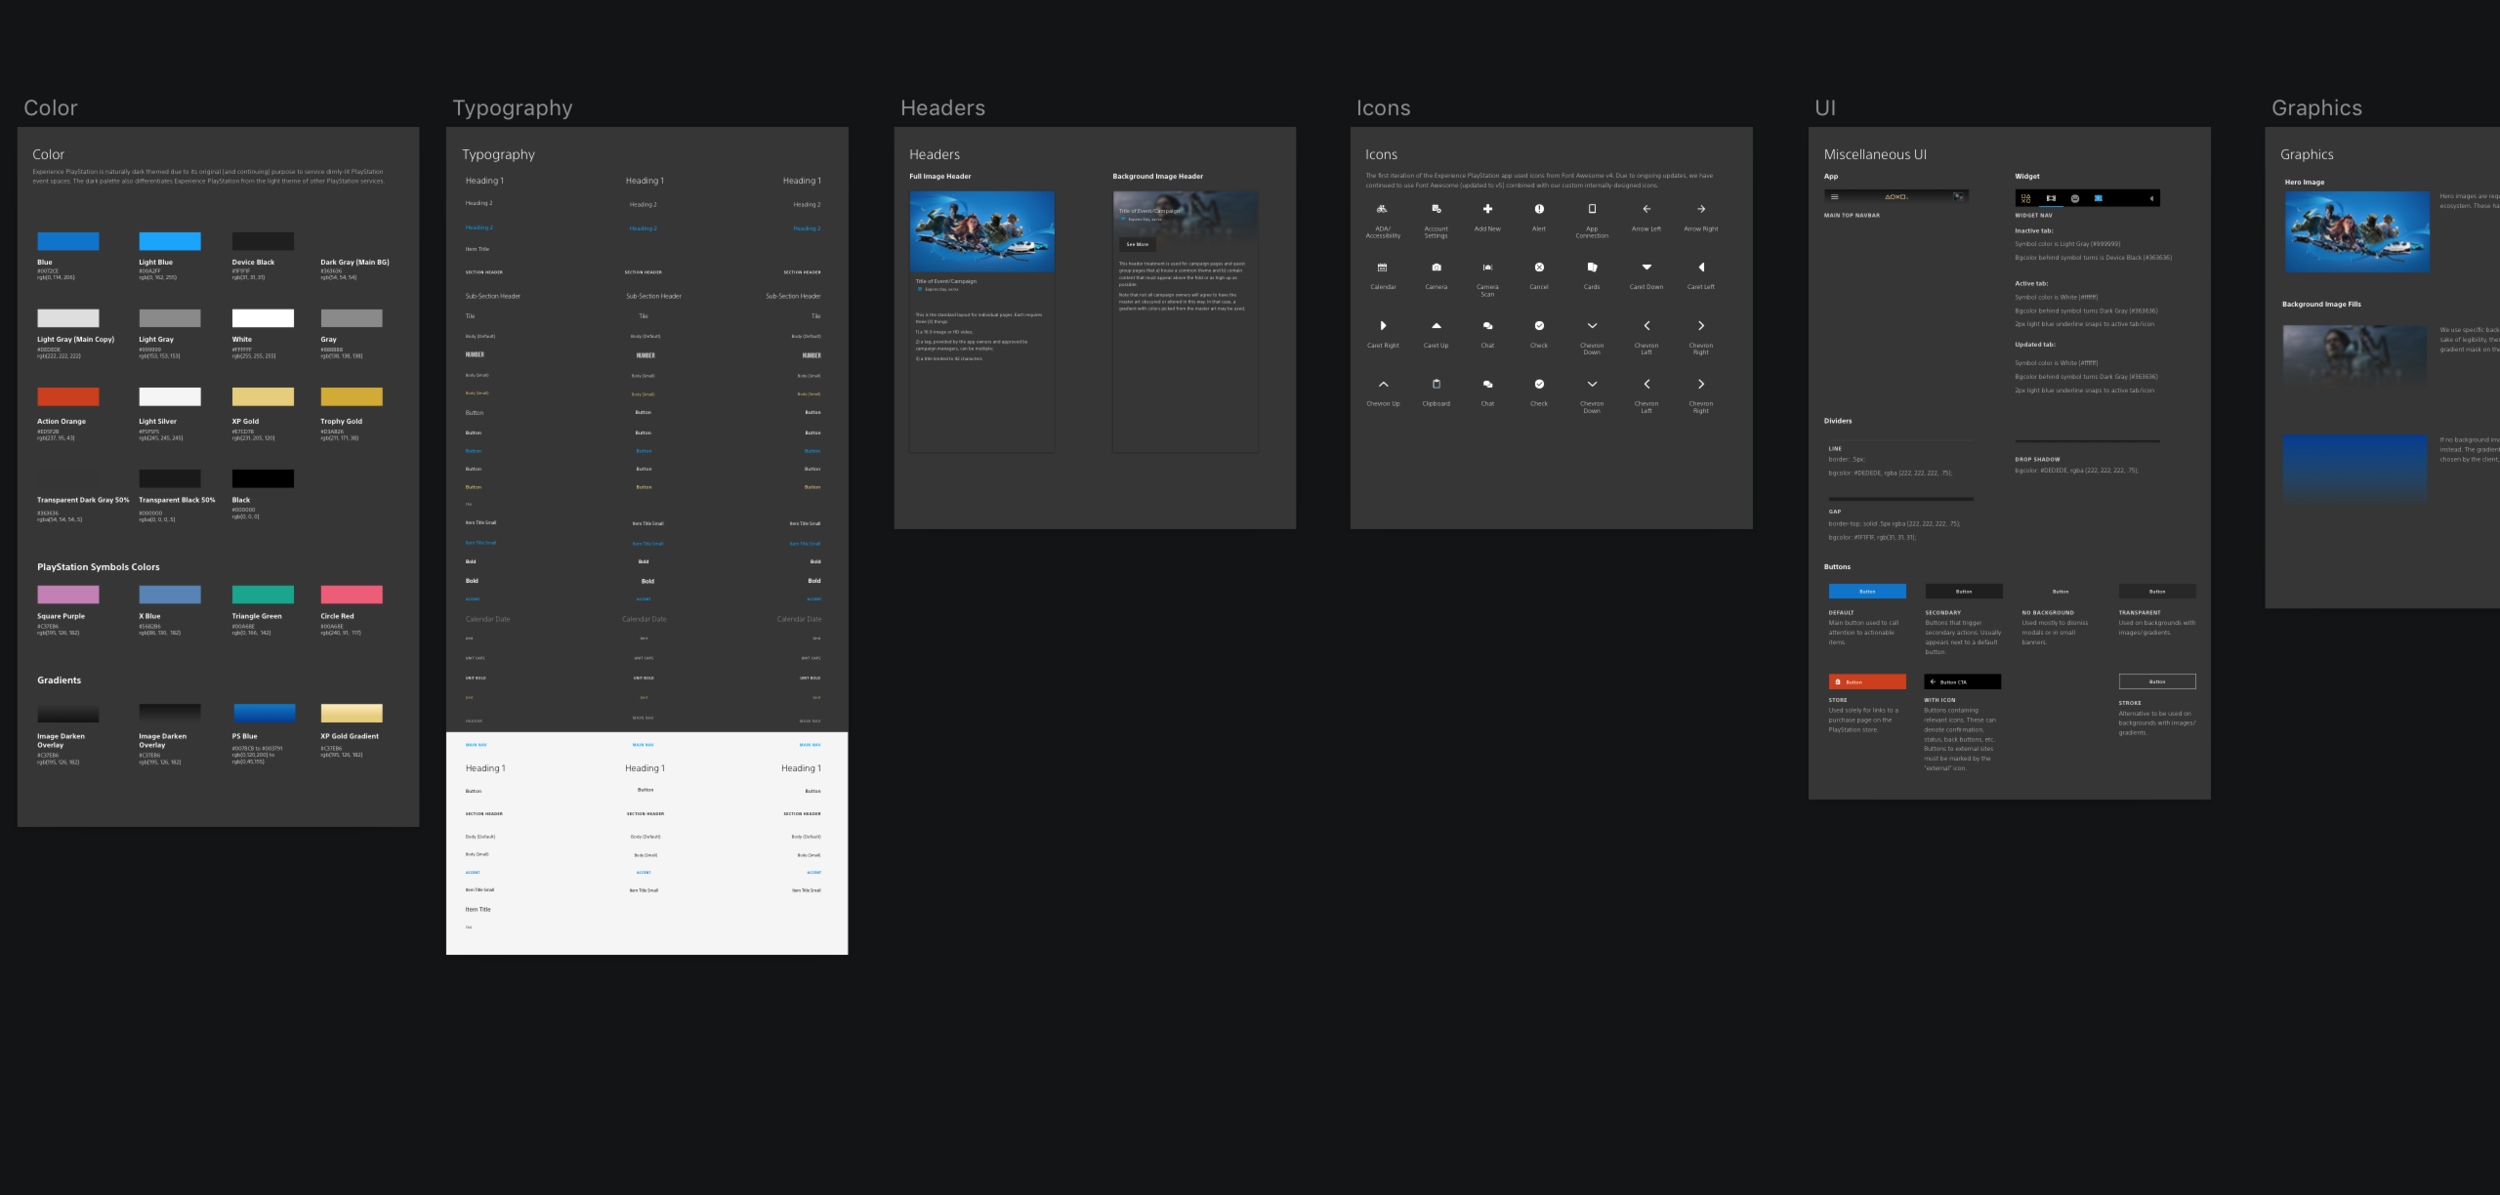This screenshot has width=2500, height=1195.
Task: Select the App Connection phone icon
Action: pyautogui.click(x=1592, y=209)
